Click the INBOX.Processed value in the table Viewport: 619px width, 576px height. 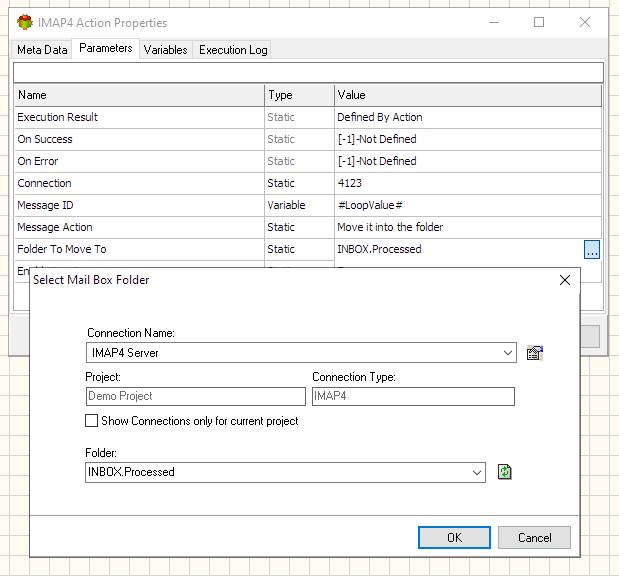(x=379, y=250)
